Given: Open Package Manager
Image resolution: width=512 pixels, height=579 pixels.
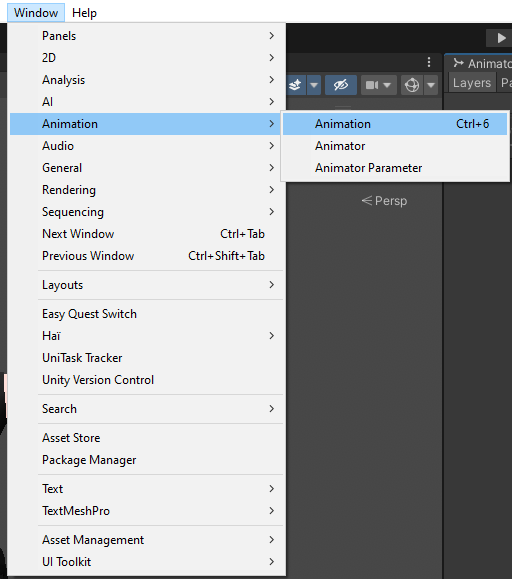Looking at the screenshot, I should click(148, 460).
